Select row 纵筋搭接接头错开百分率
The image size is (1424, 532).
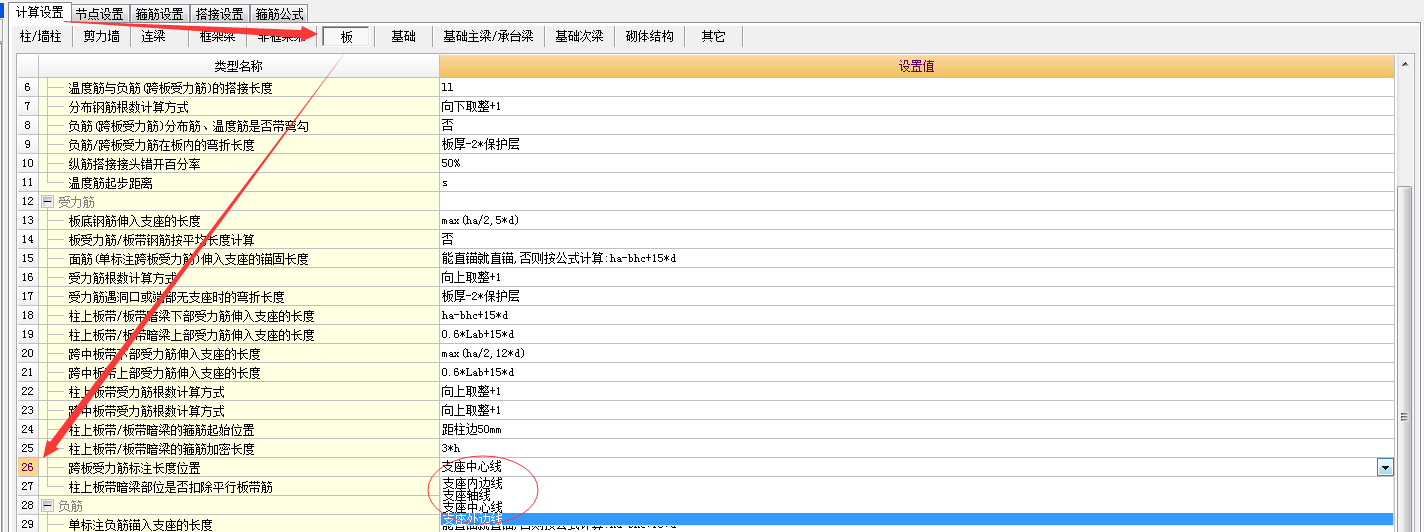(135, 164)
